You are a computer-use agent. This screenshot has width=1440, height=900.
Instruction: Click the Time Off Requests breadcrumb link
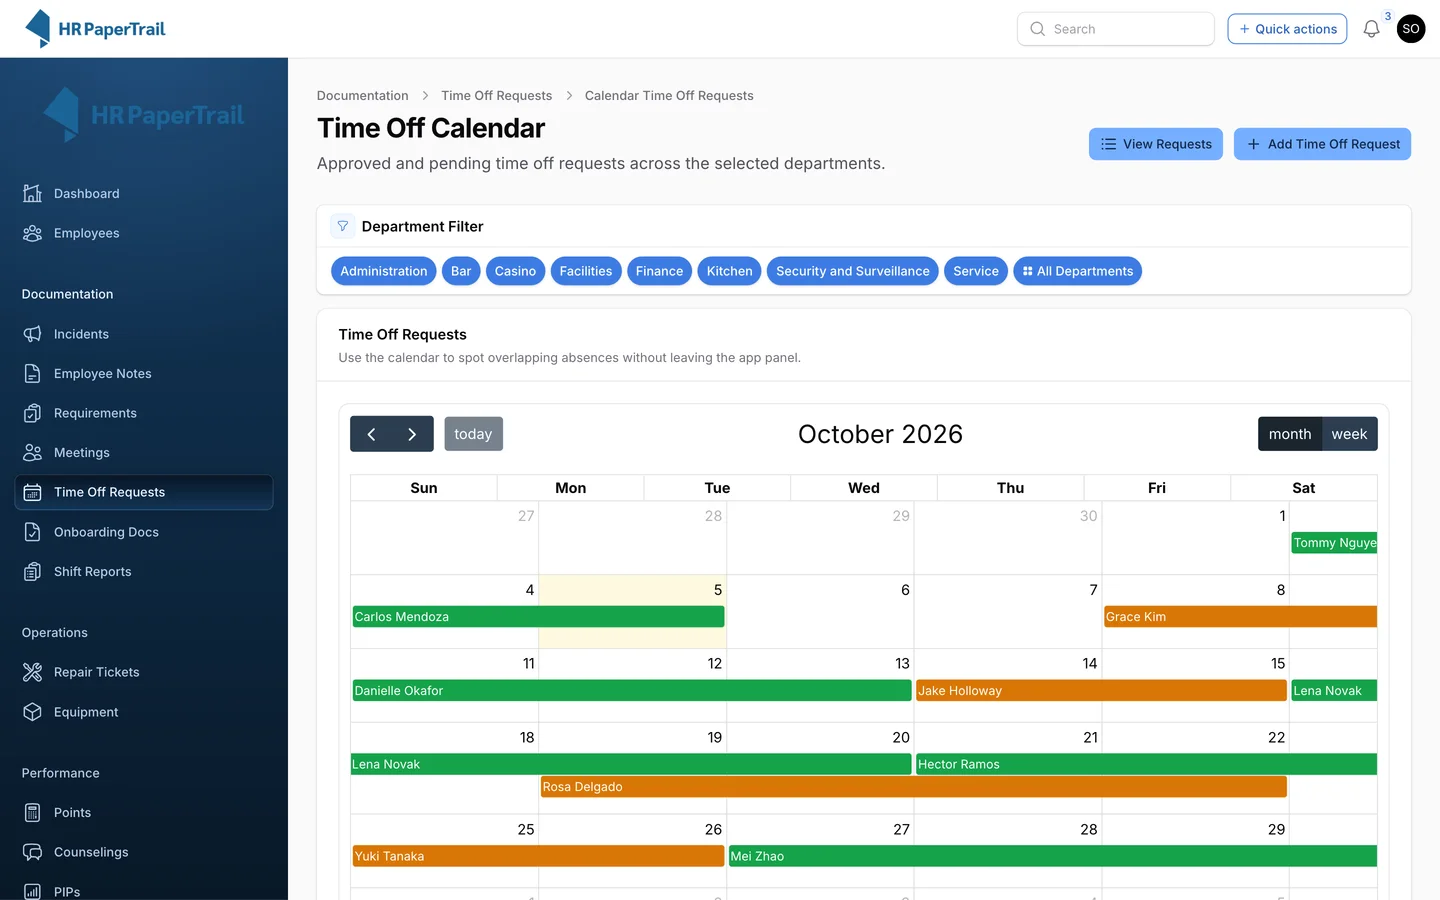pos(497,96)
